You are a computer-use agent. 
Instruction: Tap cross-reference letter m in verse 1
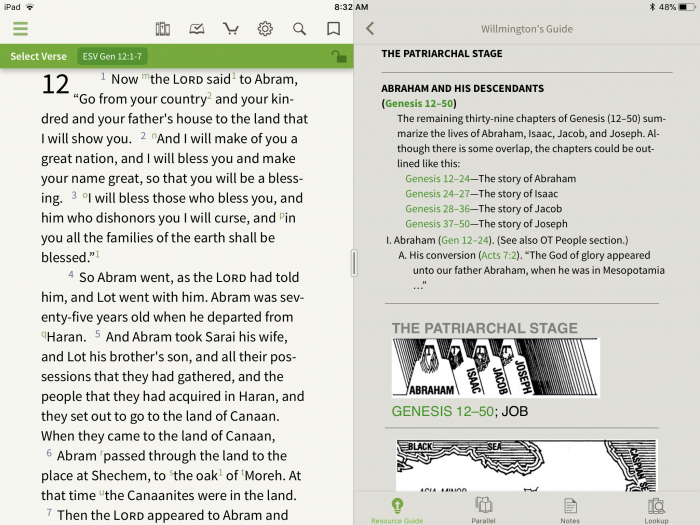146,76
